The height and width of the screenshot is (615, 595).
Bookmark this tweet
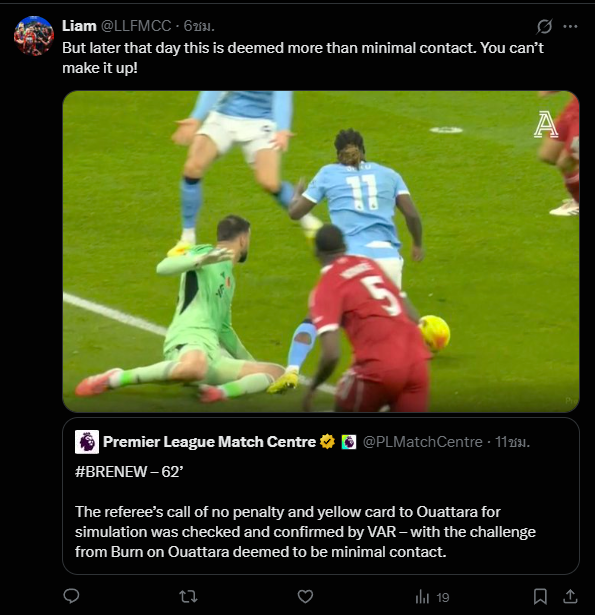(540, 596)
